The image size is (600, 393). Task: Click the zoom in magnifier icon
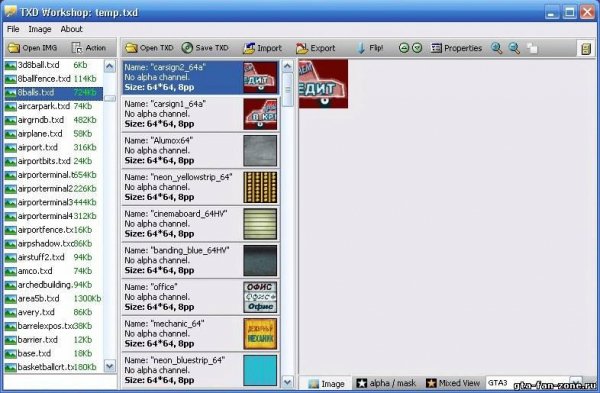coord(497,48)
